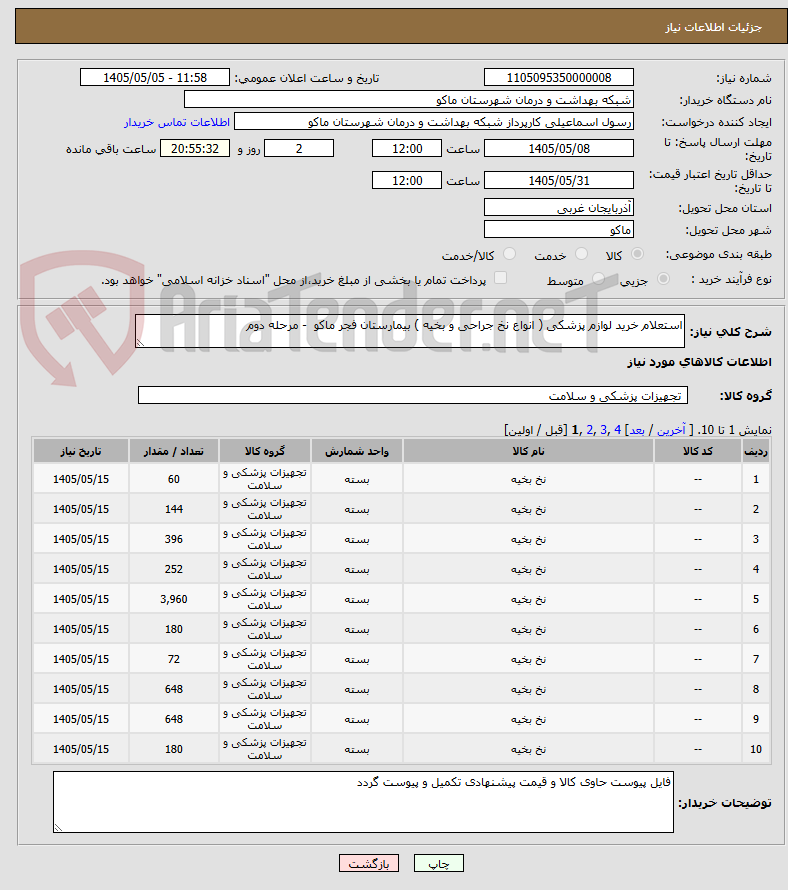This screenshot has width=788, height=890.
Task: Click quantity 396 in row 3
Action: click(174, 539)
